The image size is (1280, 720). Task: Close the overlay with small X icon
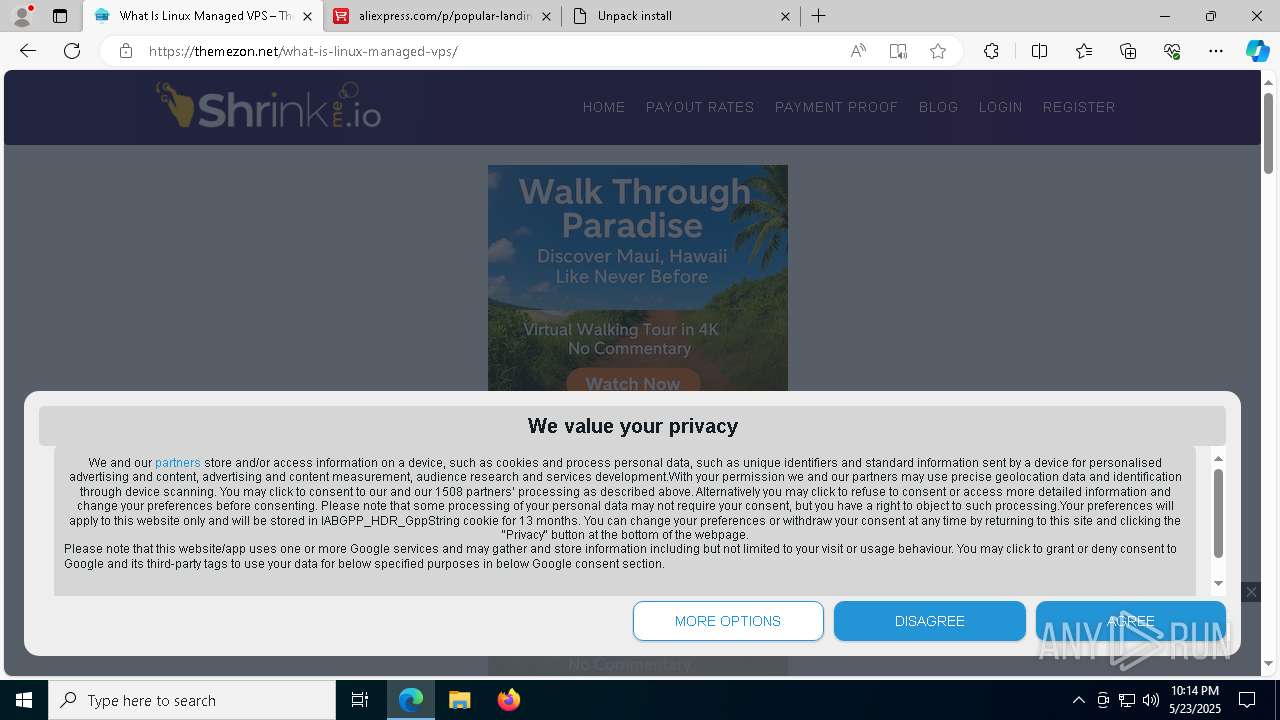coord(1251,592)
